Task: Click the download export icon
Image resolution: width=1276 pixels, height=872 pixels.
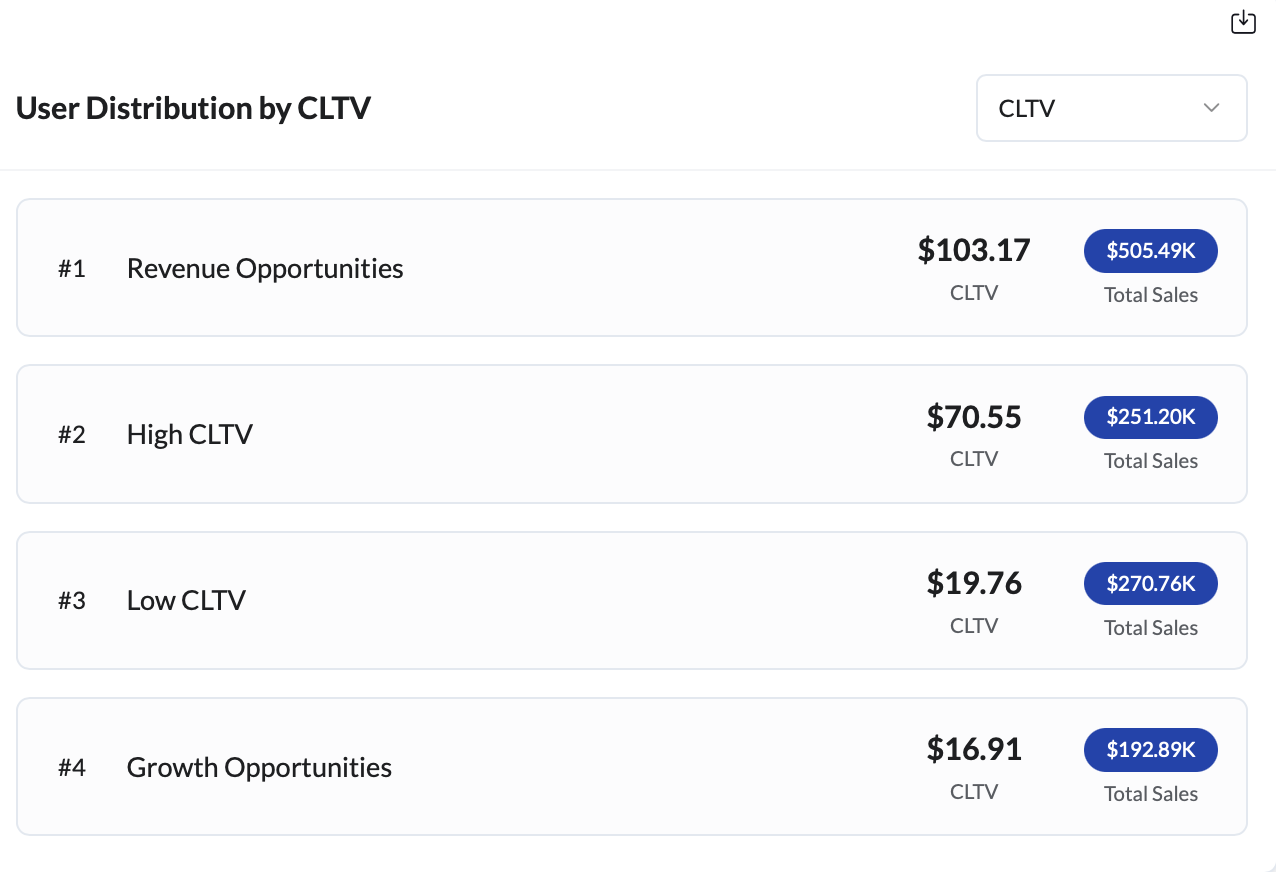Action: pyautogui.click(x=1243, y=22)
